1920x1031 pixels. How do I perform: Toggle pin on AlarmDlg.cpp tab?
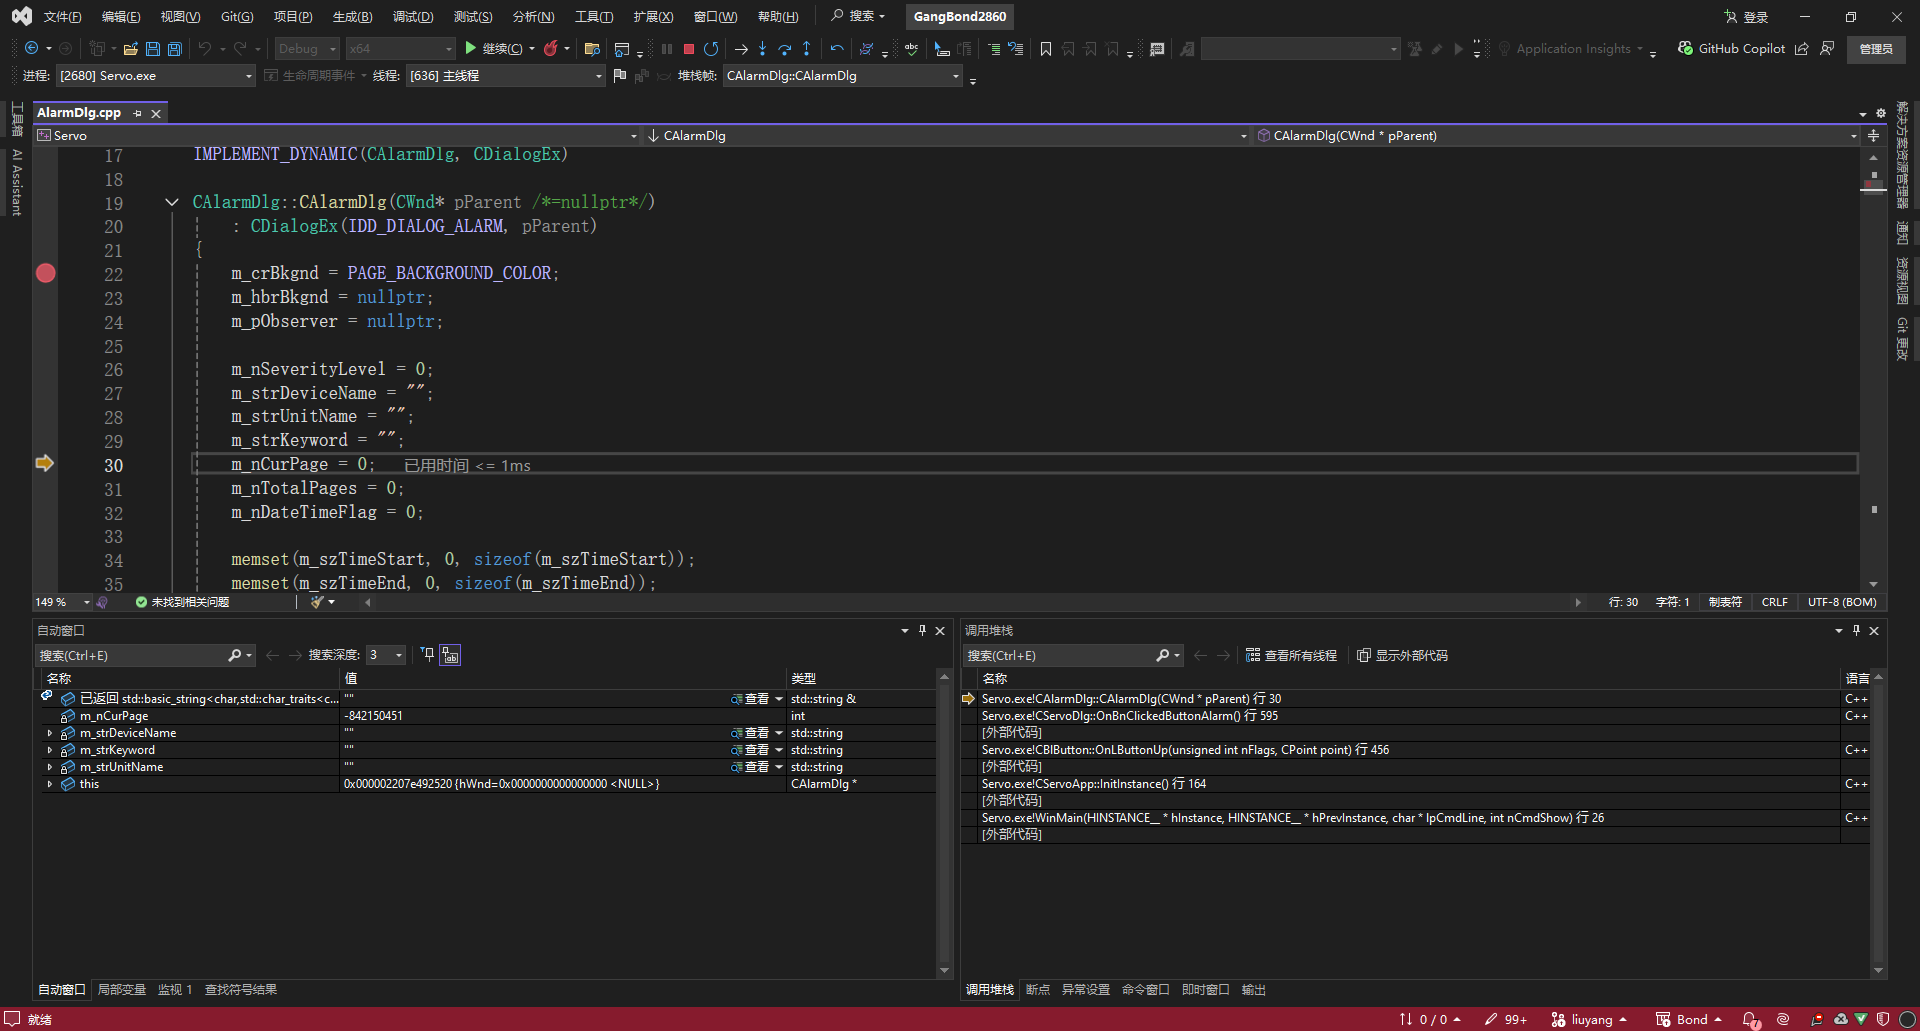pyautogui.click(x=138, y=113)
